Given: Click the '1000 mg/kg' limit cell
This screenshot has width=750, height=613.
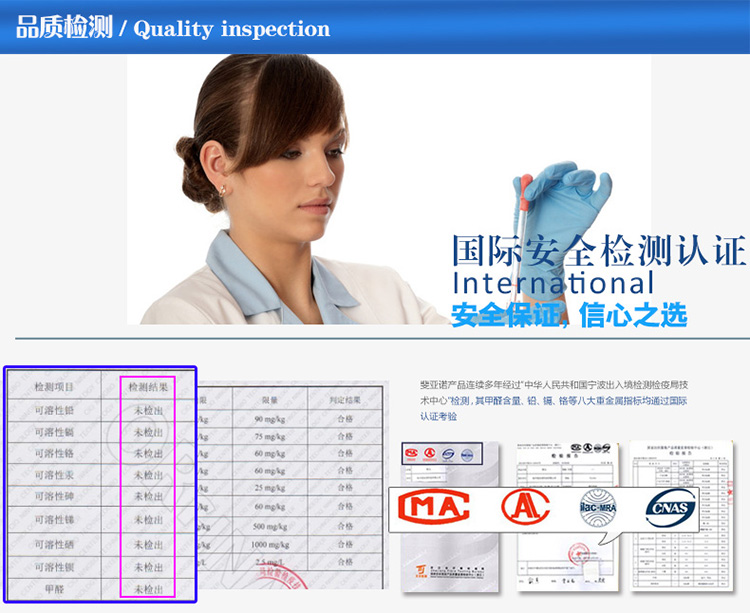Looking at the screenshot, I should tap(270, 545).
